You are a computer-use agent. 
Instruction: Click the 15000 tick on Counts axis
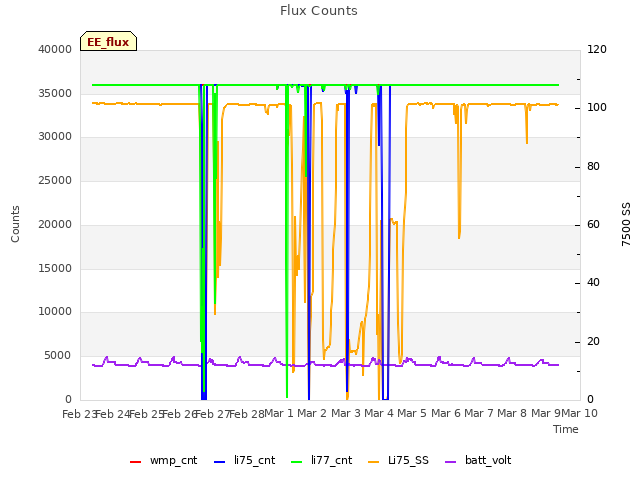[55, 268]
